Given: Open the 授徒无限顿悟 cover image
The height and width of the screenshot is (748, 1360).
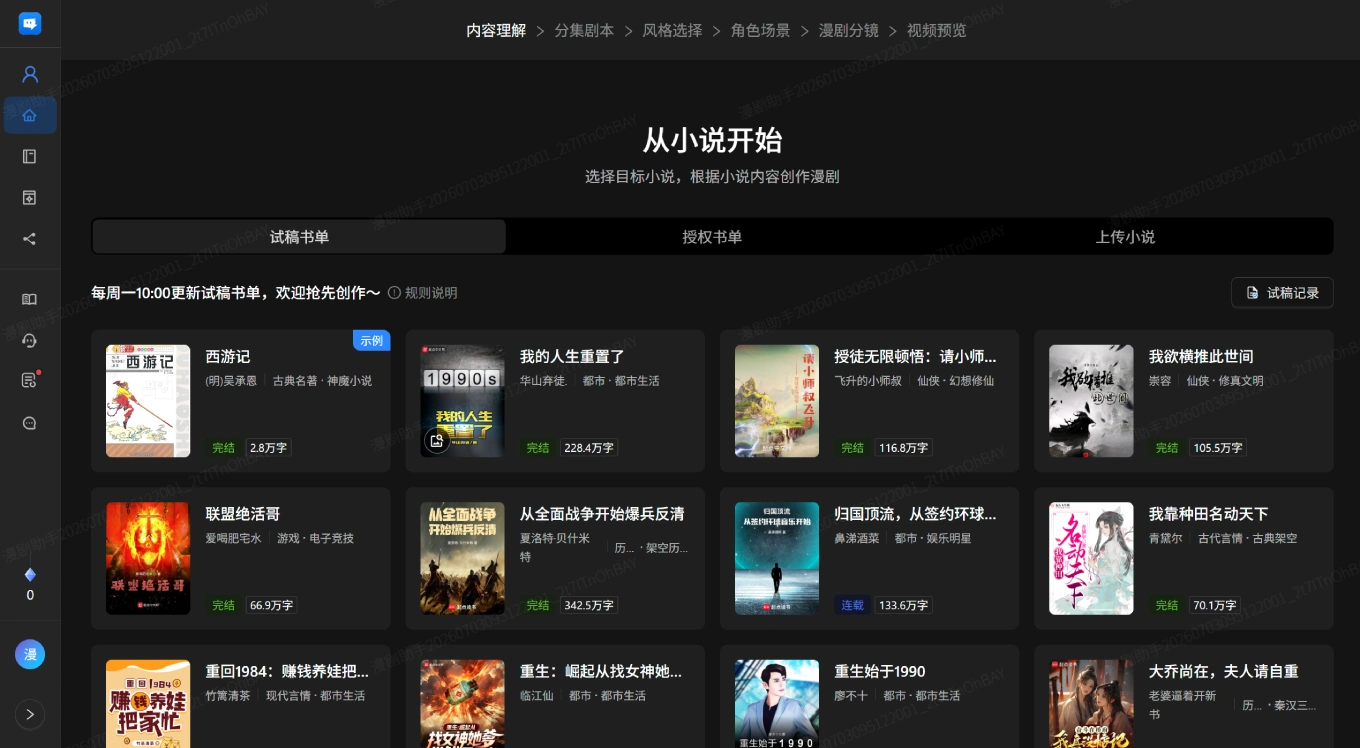Looking at the screenshot, I should 777,401.
